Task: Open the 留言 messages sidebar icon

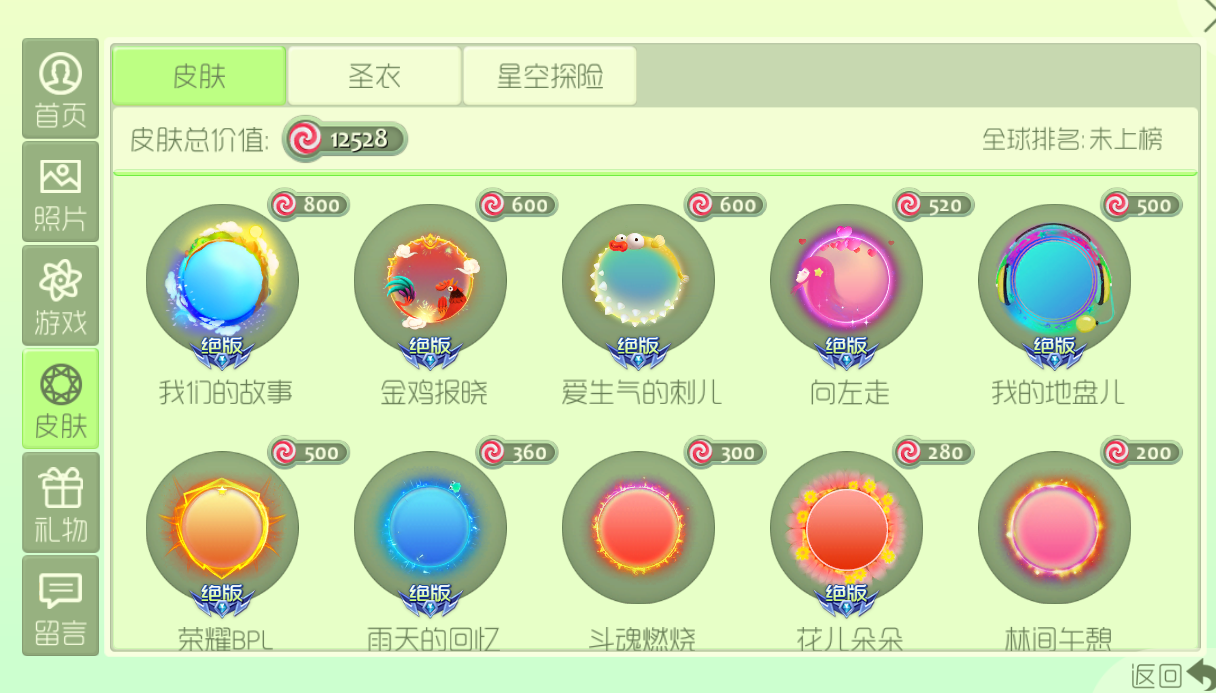Action: click(x=61, y=605)
